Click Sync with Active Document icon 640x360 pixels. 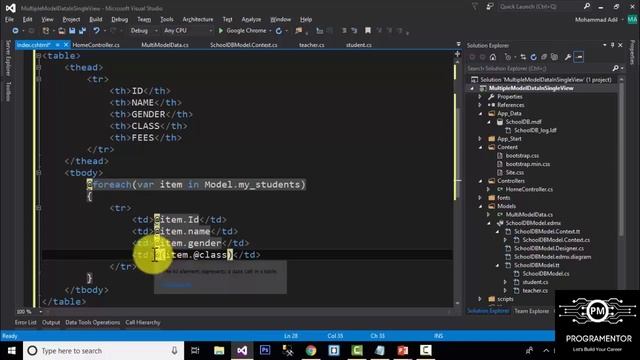(523, 57)
